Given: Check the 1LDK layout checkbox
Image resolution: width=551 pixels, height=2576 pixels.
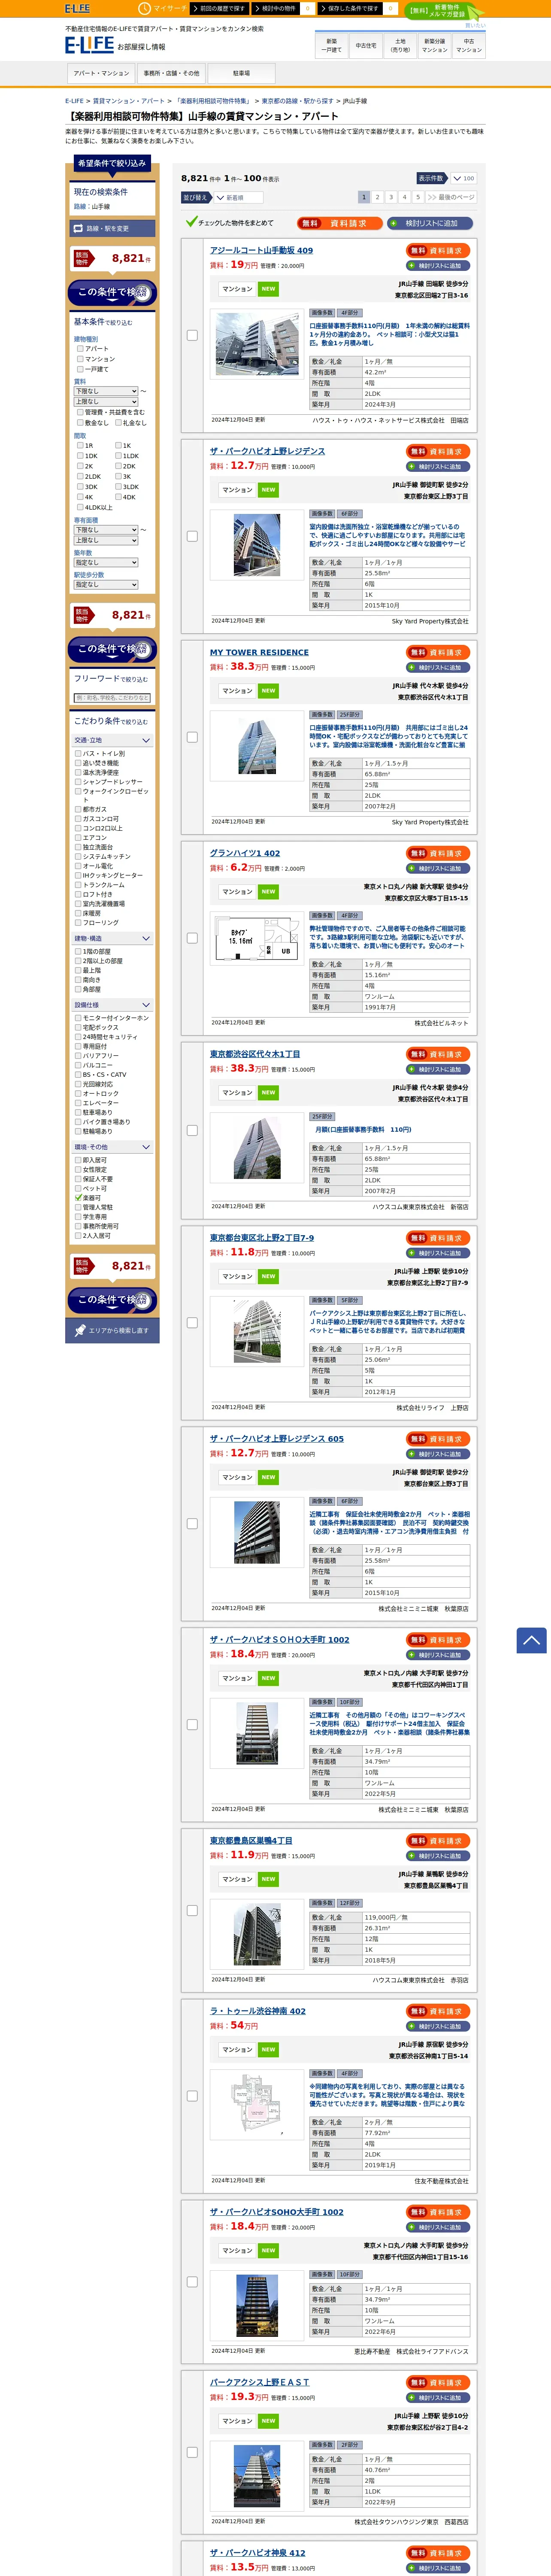Looking at the screenshot, I should tap(118, 455).
